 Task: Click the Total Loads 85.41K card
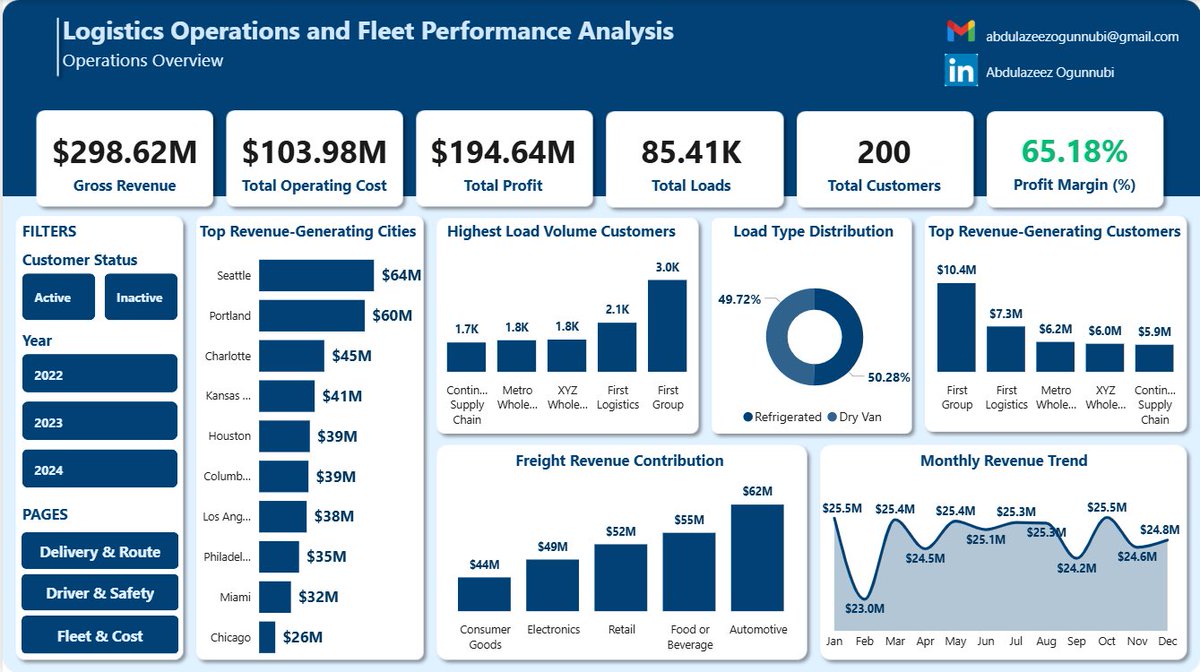click(x=694, y=158)
